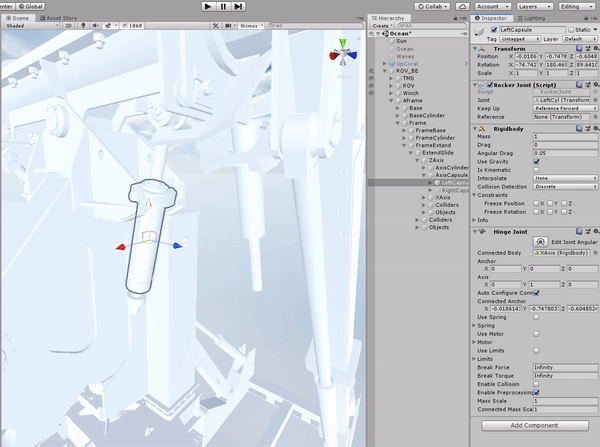
Task: Switch to the Asset Store tab
Action: [x=59, y=18]
